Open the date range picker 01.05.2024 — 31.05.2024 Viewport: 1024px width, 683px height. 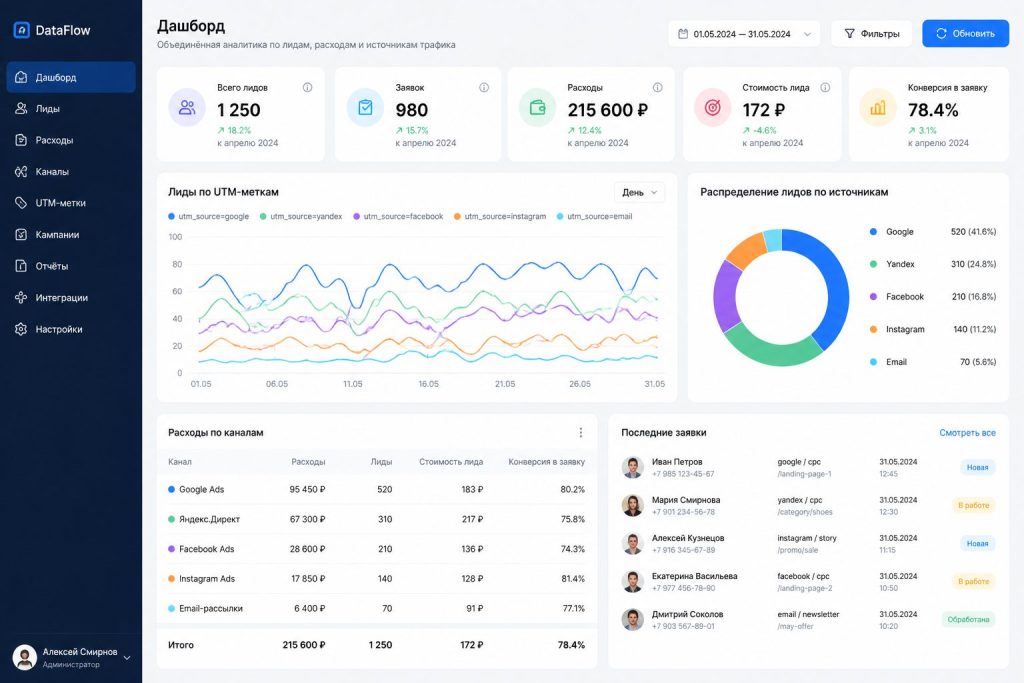tap(744, 34)
